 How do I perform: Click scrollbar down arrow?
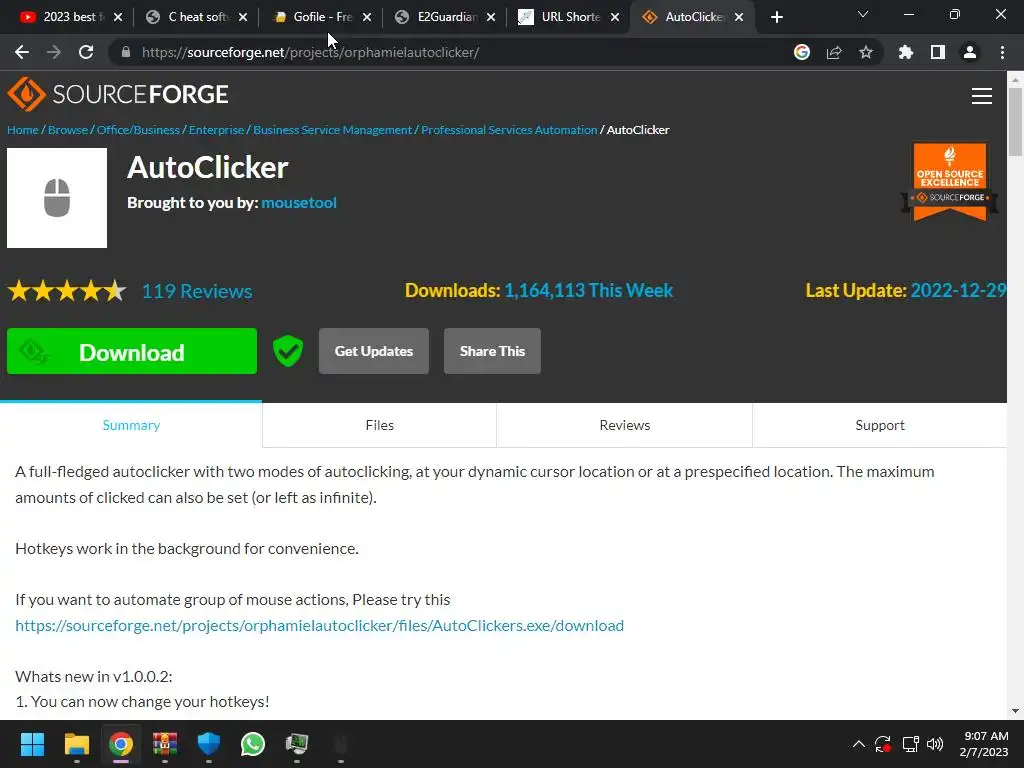(x=1015, y=711)
